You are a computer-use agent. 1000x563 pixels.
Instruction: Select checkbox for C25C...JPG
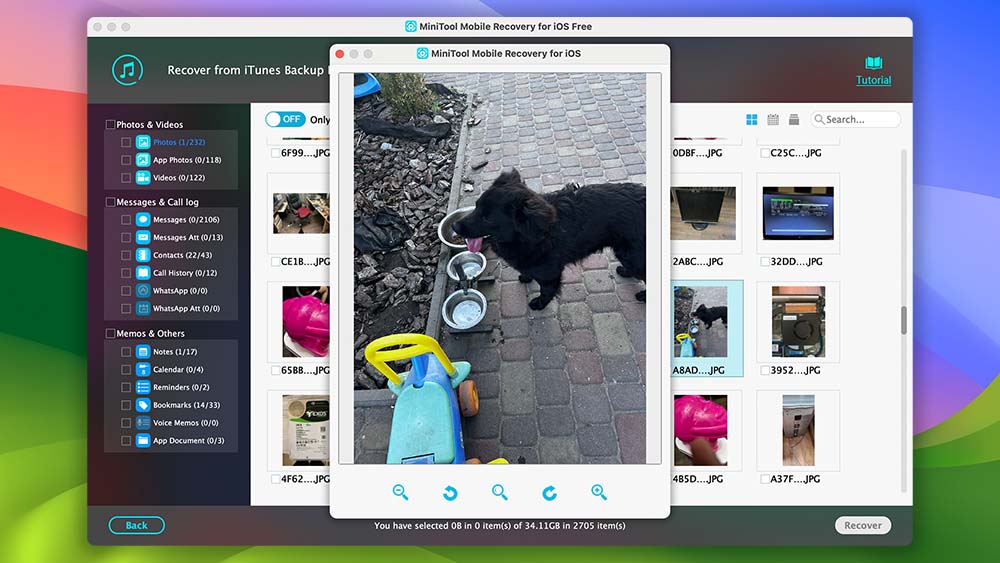[x=765, y=153]
